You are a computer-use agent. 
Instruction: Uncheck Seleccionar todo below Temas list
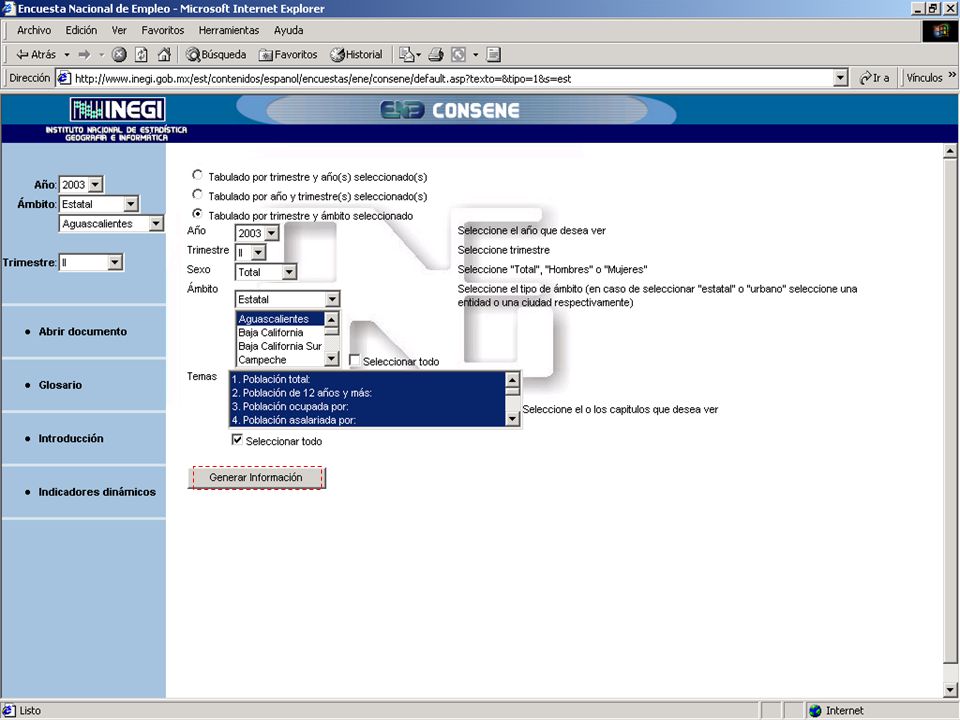coord(237,440)
